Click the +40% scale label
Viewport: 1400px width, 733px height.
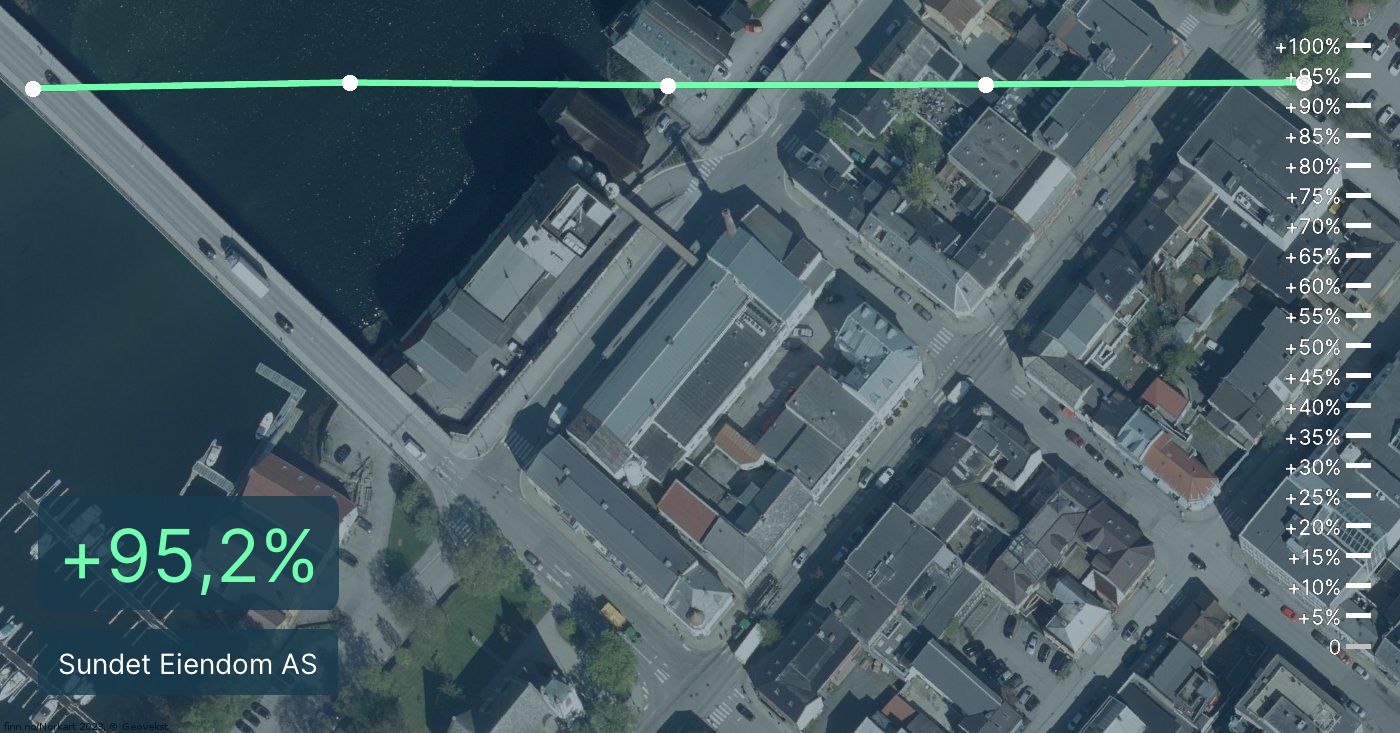1312,407
